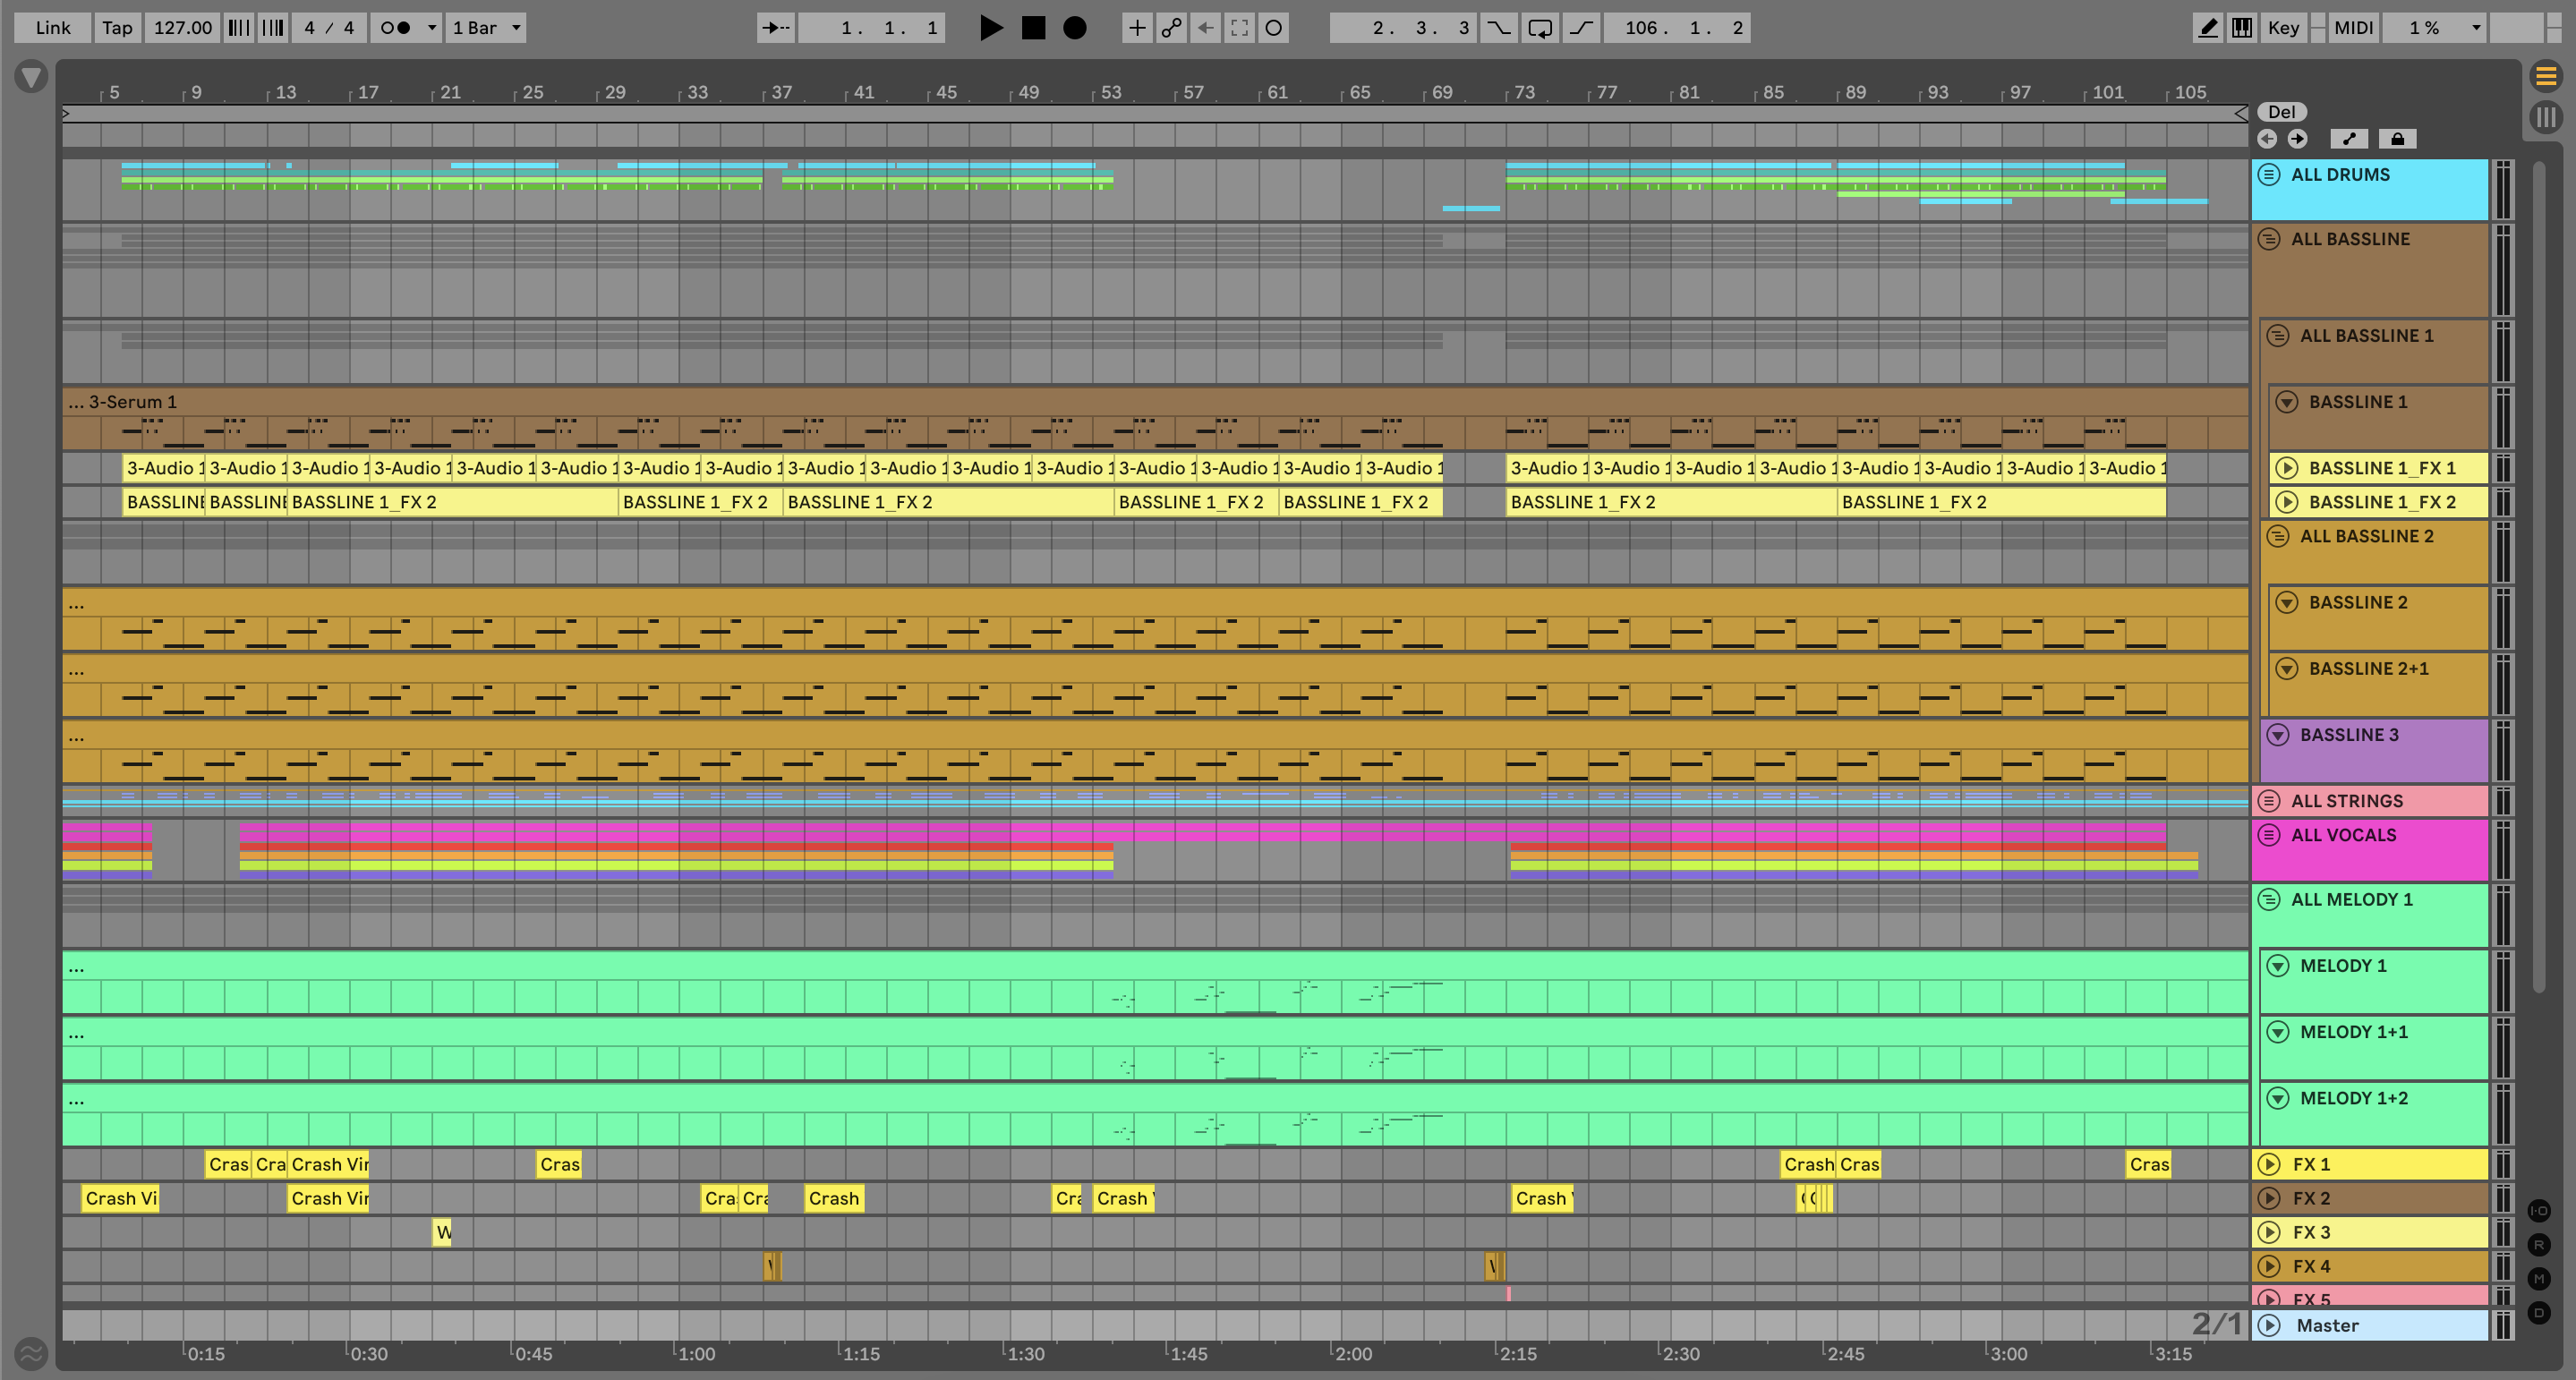This screenshot has width=2576, height=1380.
Task: Click the Arrangement Record circle button
Action: (1074, 28)
